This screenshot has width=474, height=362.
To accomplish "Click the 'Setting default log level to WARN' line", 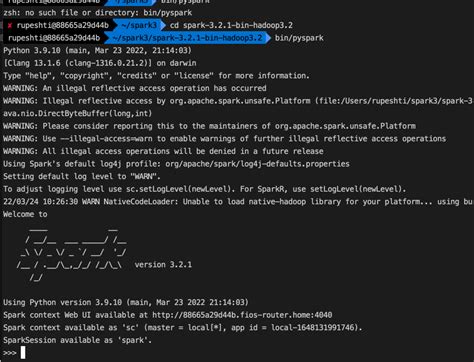I will (x=82, y=176).
